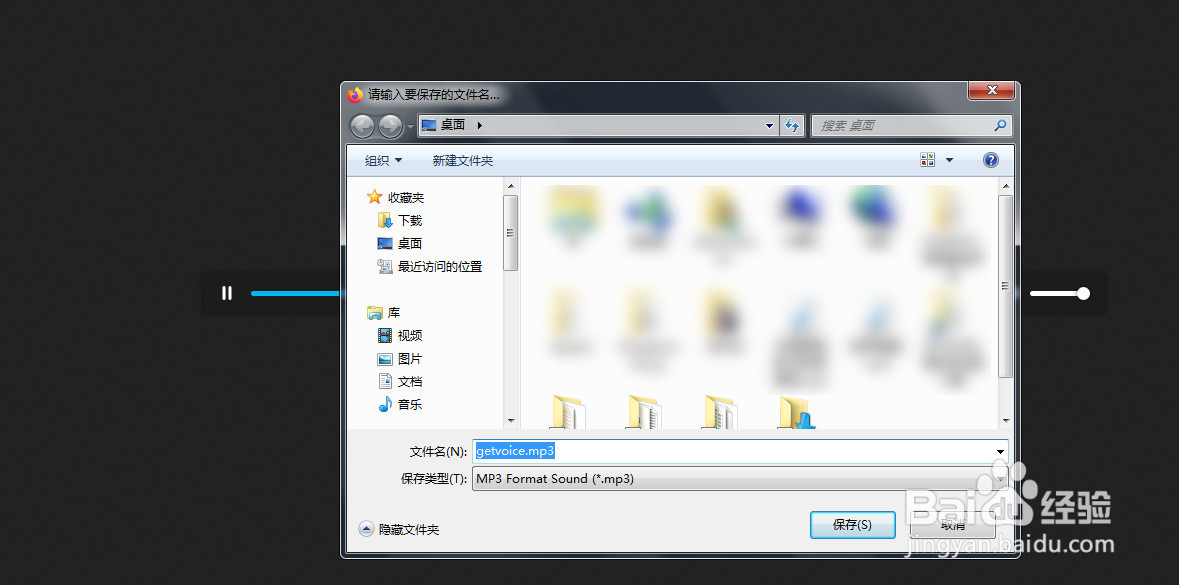1179x585 pixels.
Task: Click the 图片 library icon
Action: coord(385,359)
